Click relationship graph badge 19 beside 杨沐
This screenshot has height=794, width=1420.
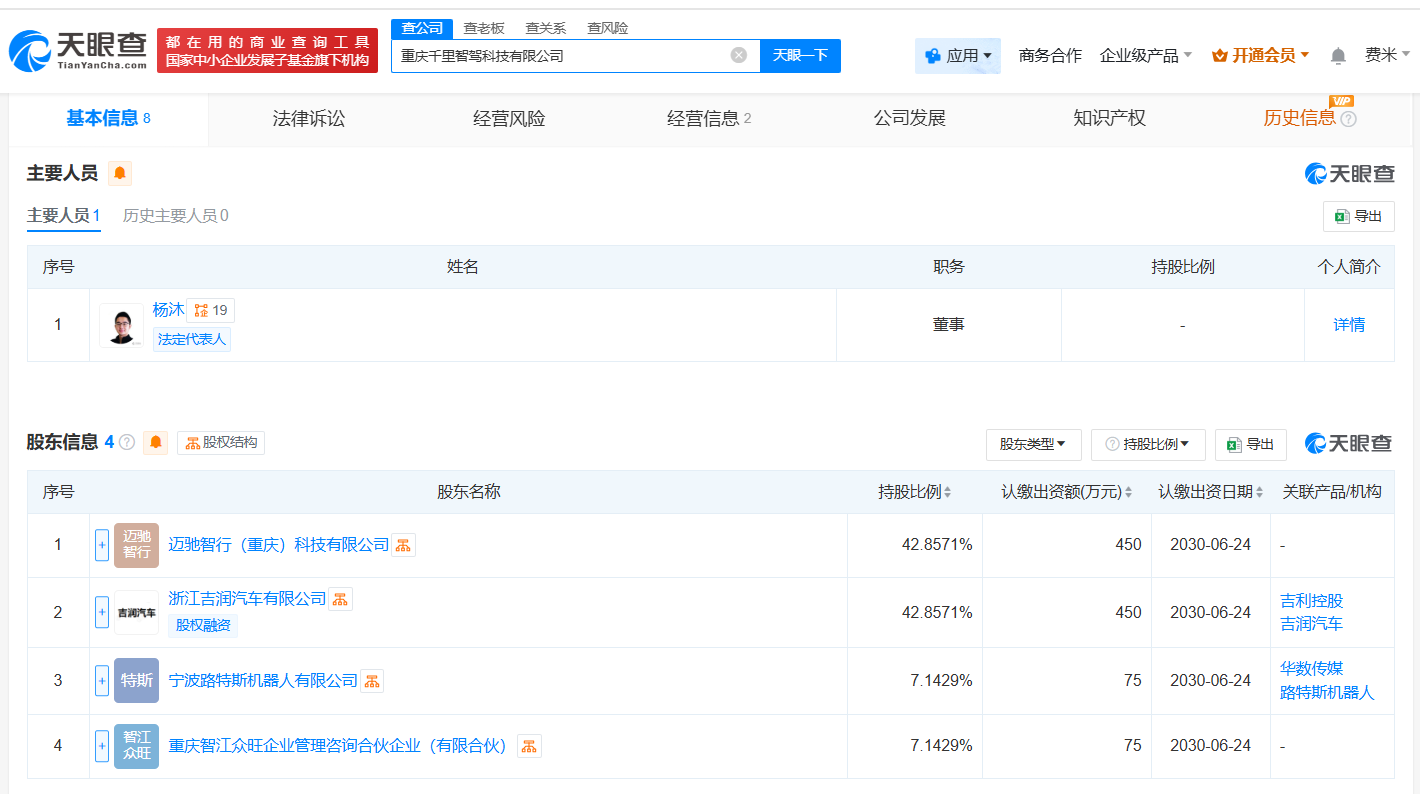[211, 311]
